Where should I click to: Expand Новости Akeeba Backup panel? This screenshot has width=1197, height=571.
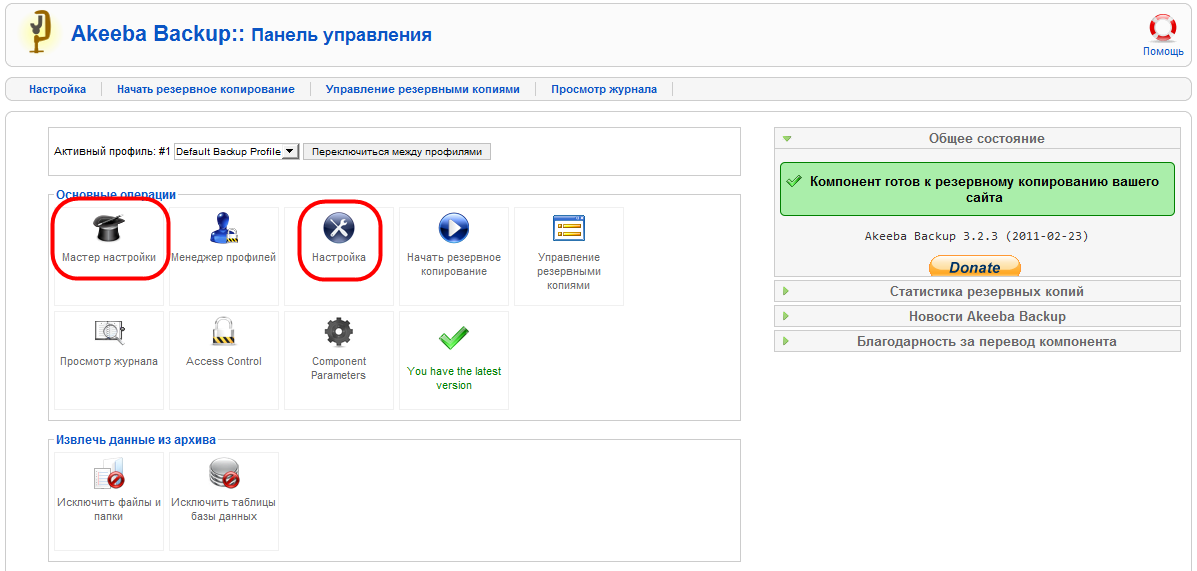(x=977, y=316)
